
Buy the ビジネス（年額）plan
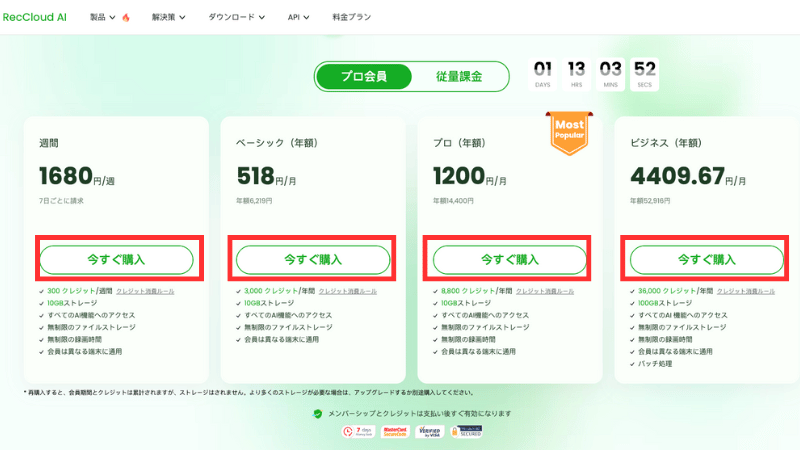[707, 260]
